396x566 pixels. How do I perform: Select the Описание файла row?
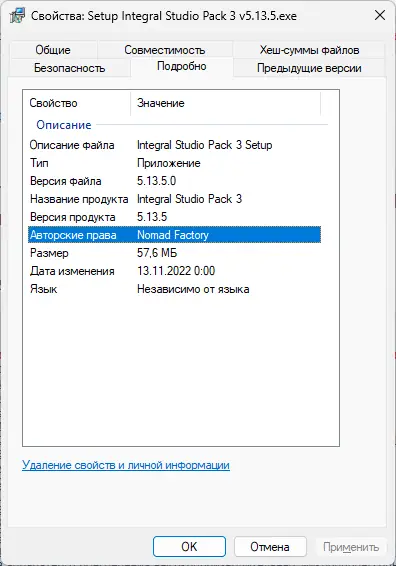(174, 145)
